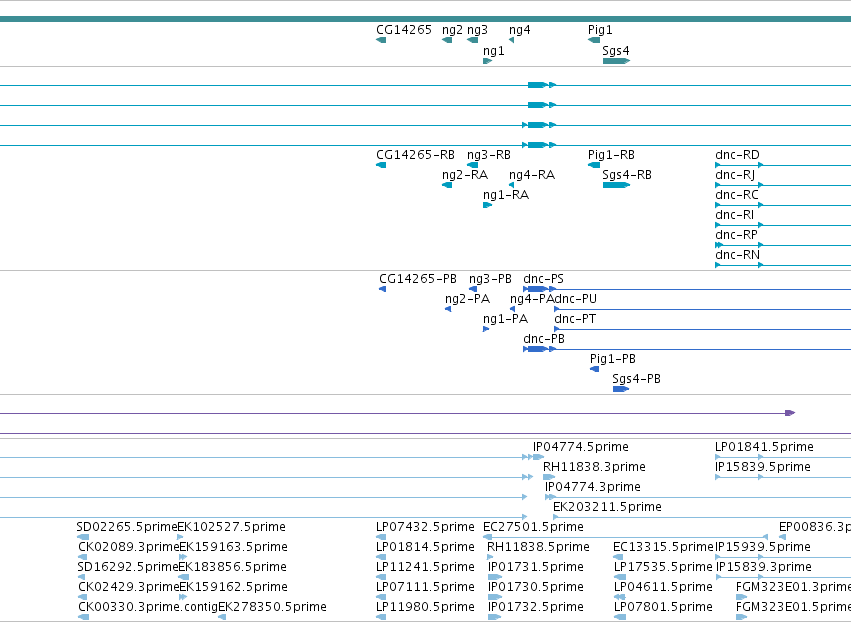Image resolution: width=851 pixels, height=622 pixels.
Task: Select the CG14265 gene glyph
Action: tap(381, 40)
